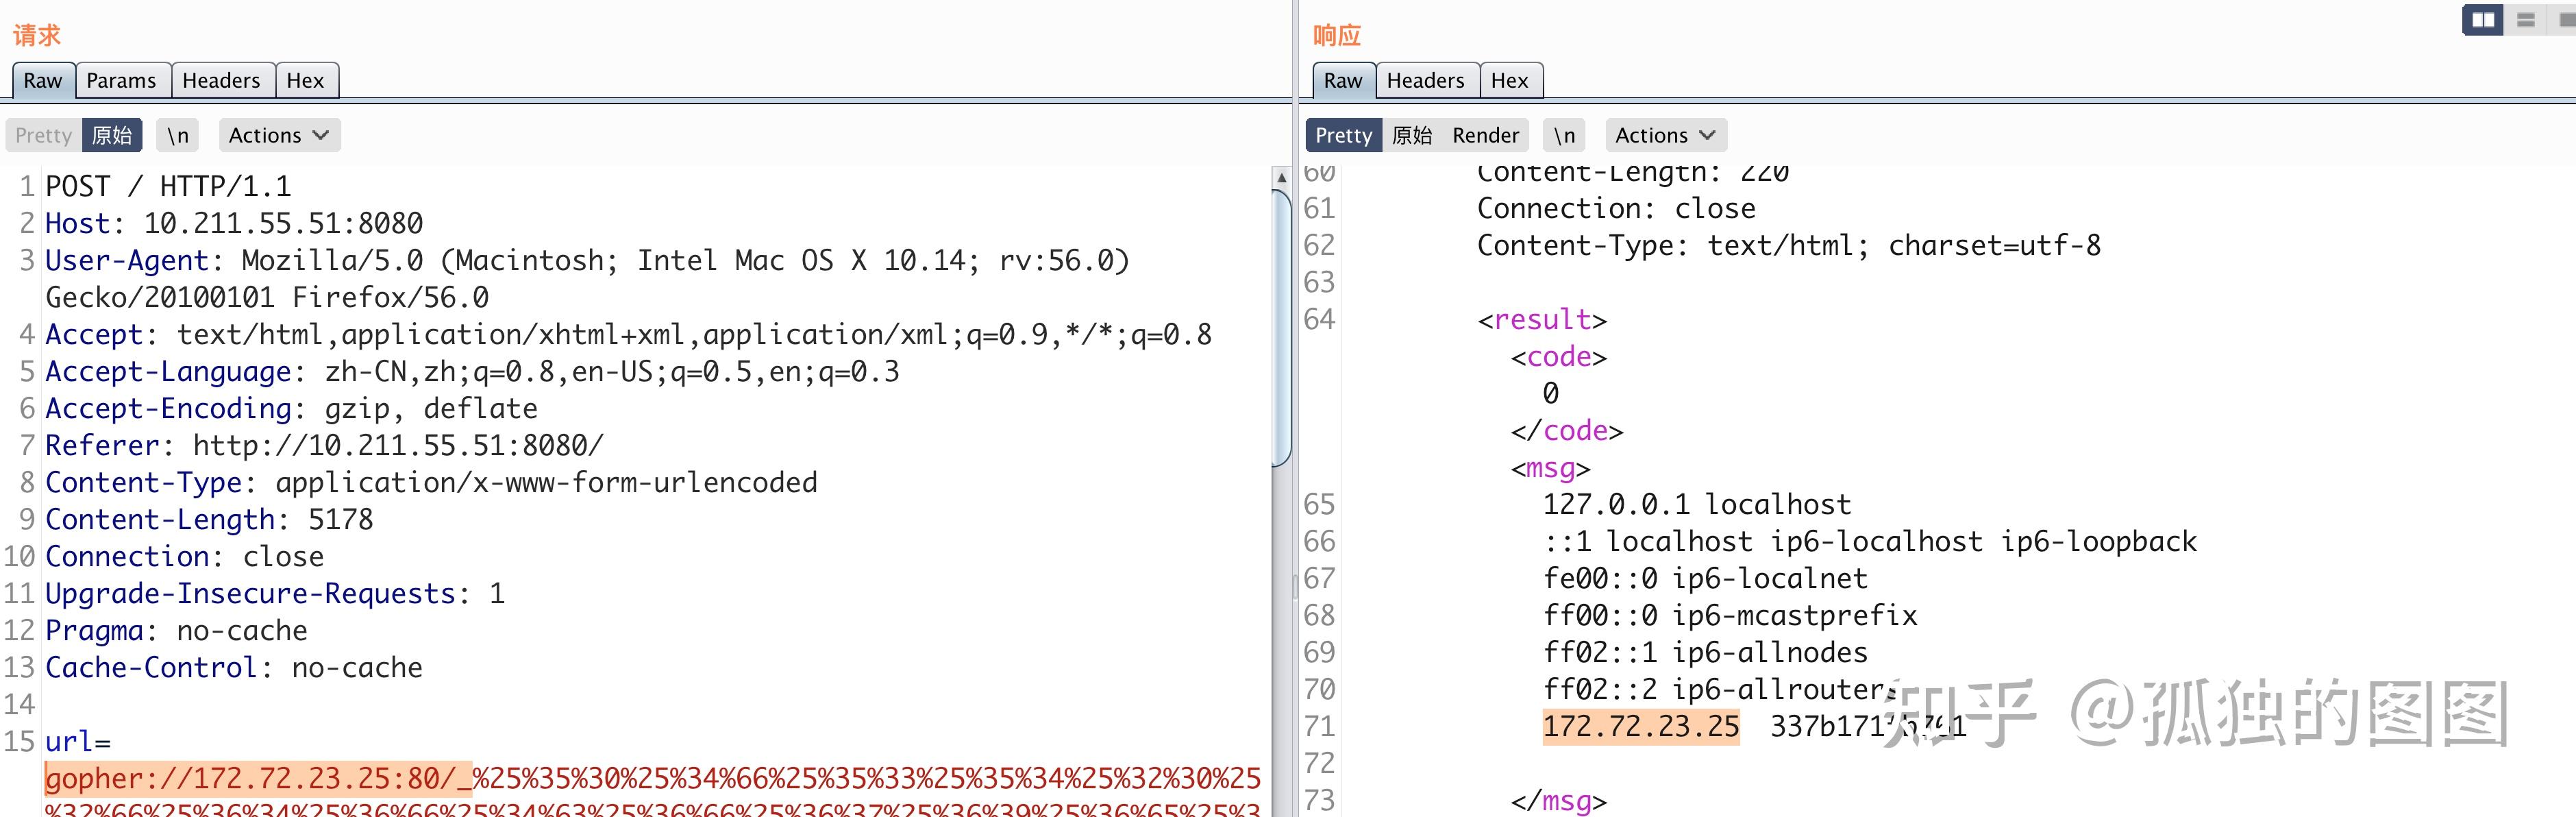
Task: Click up arrow on request scrollbar
Action: 1281,177
